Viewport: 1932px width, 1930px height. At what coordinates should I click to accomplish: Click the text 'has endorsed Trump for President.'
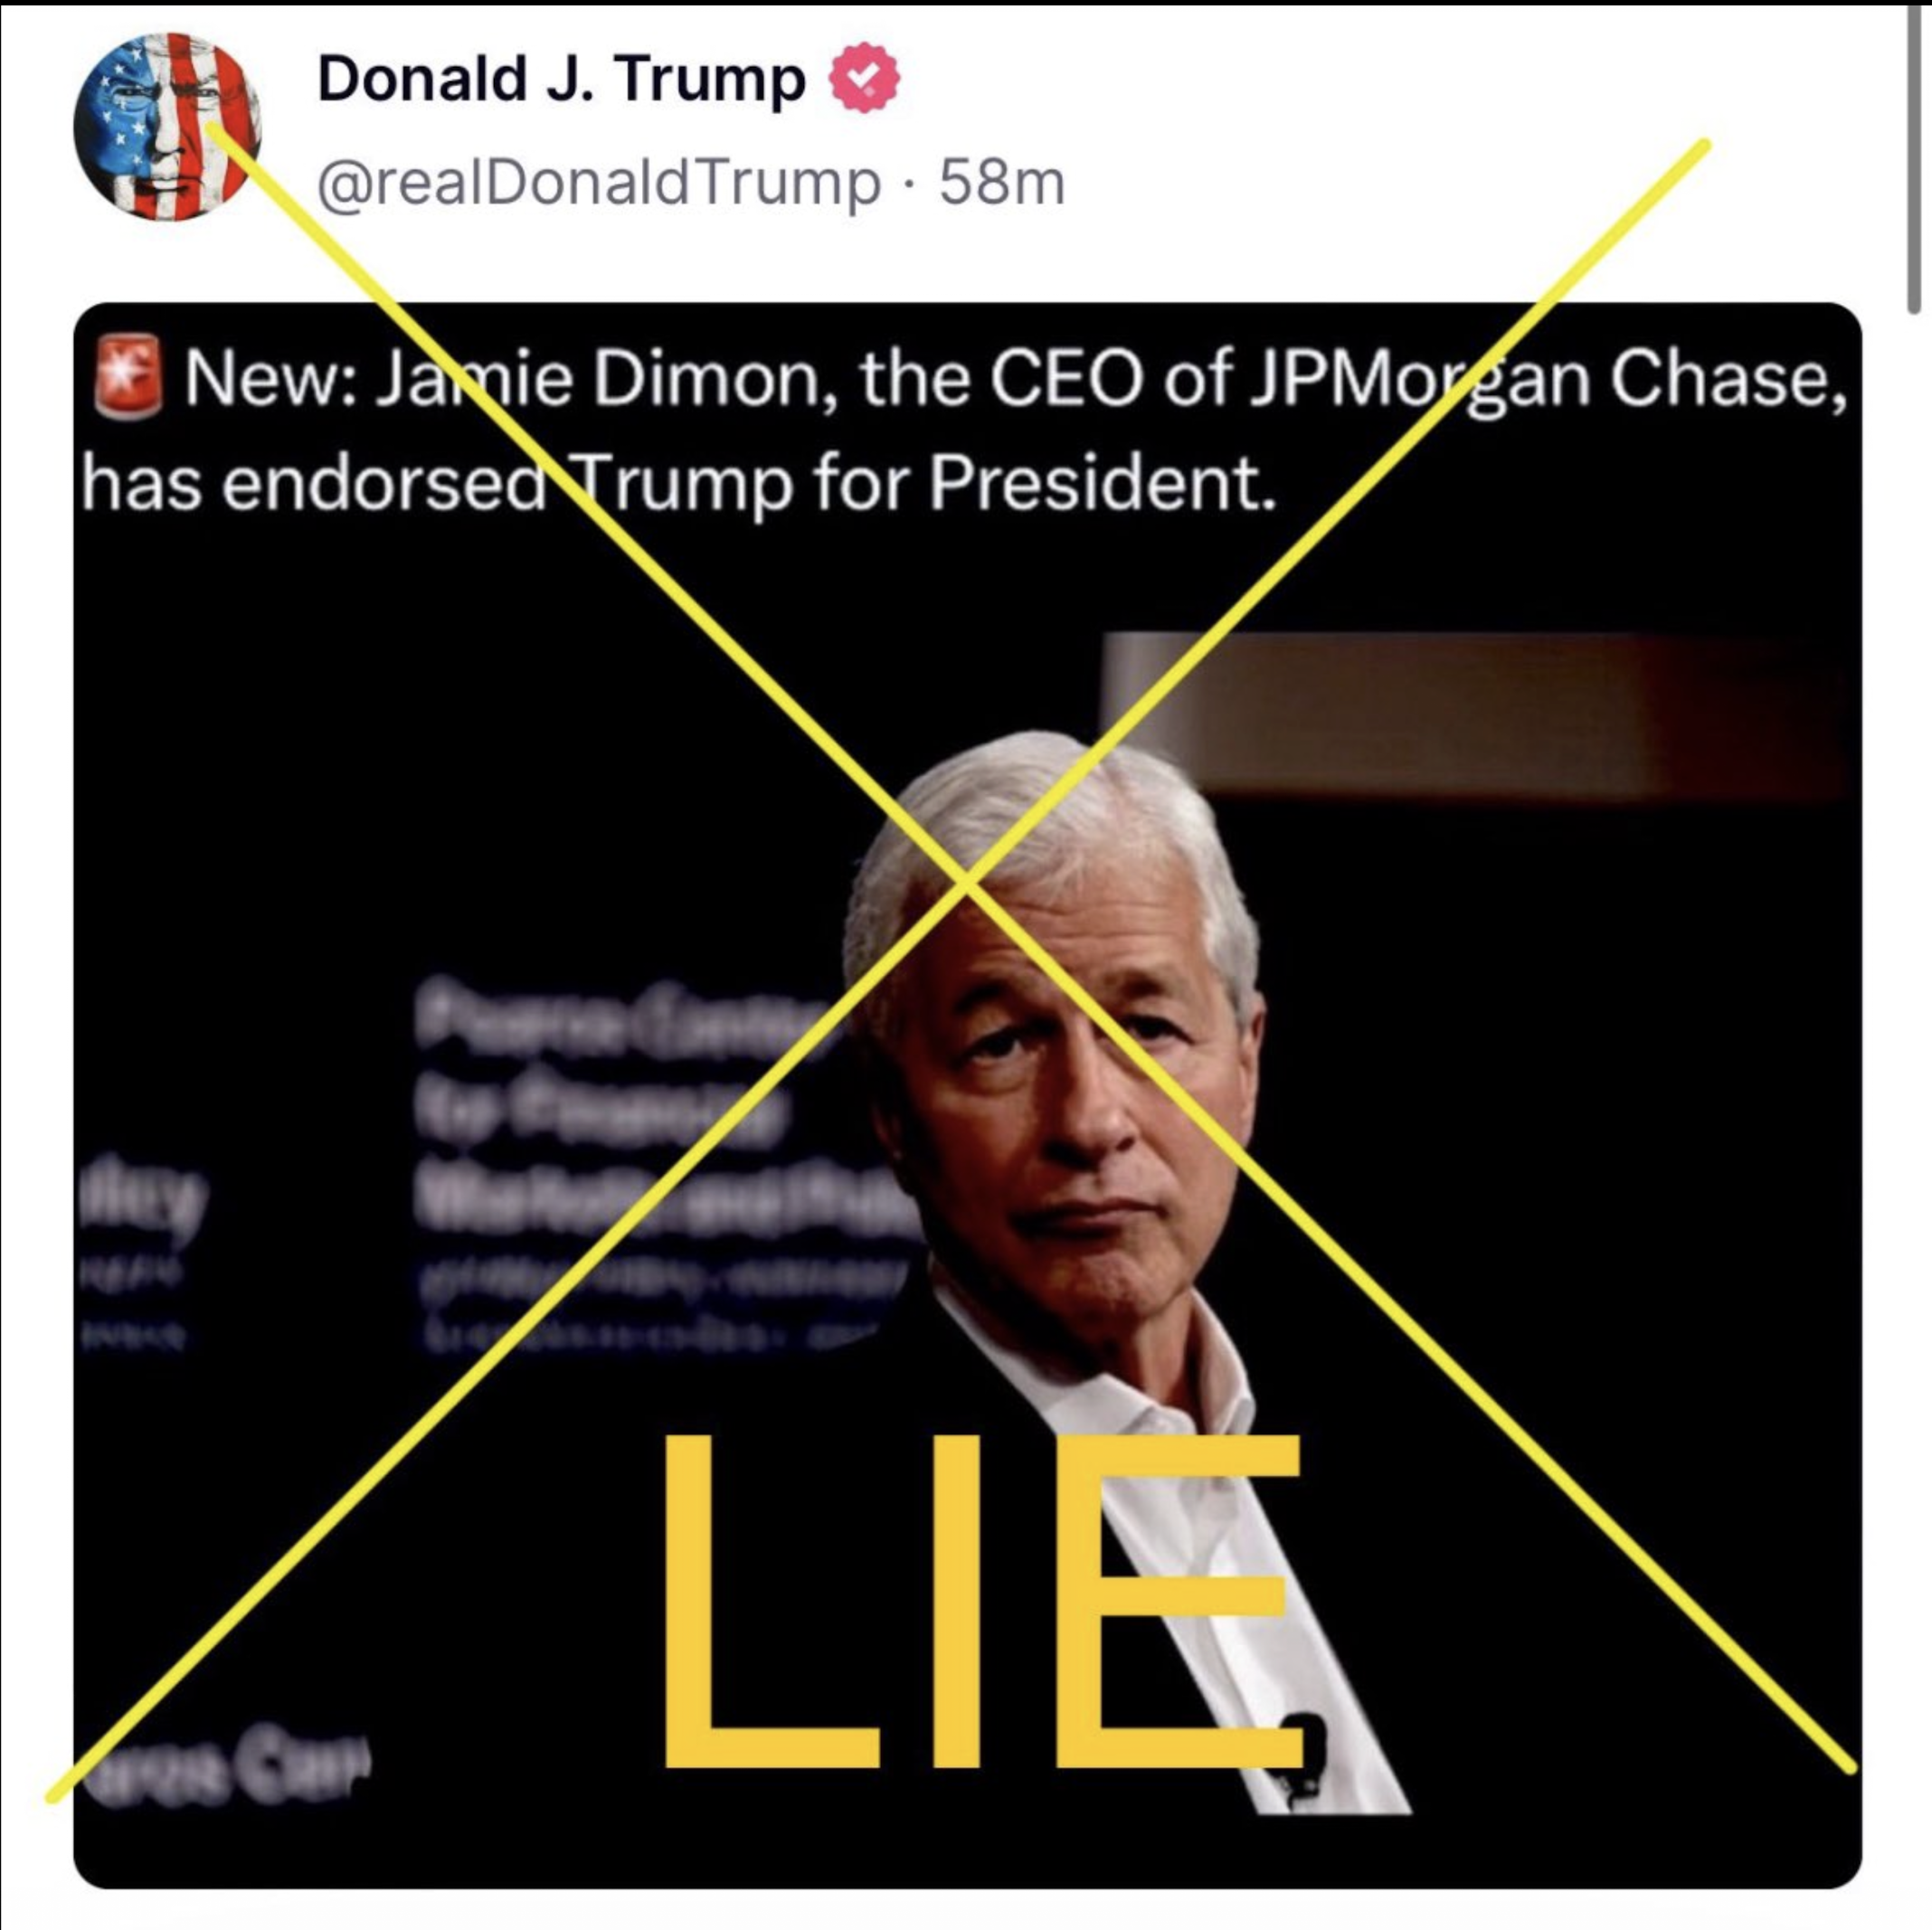(x=680, y=483)
